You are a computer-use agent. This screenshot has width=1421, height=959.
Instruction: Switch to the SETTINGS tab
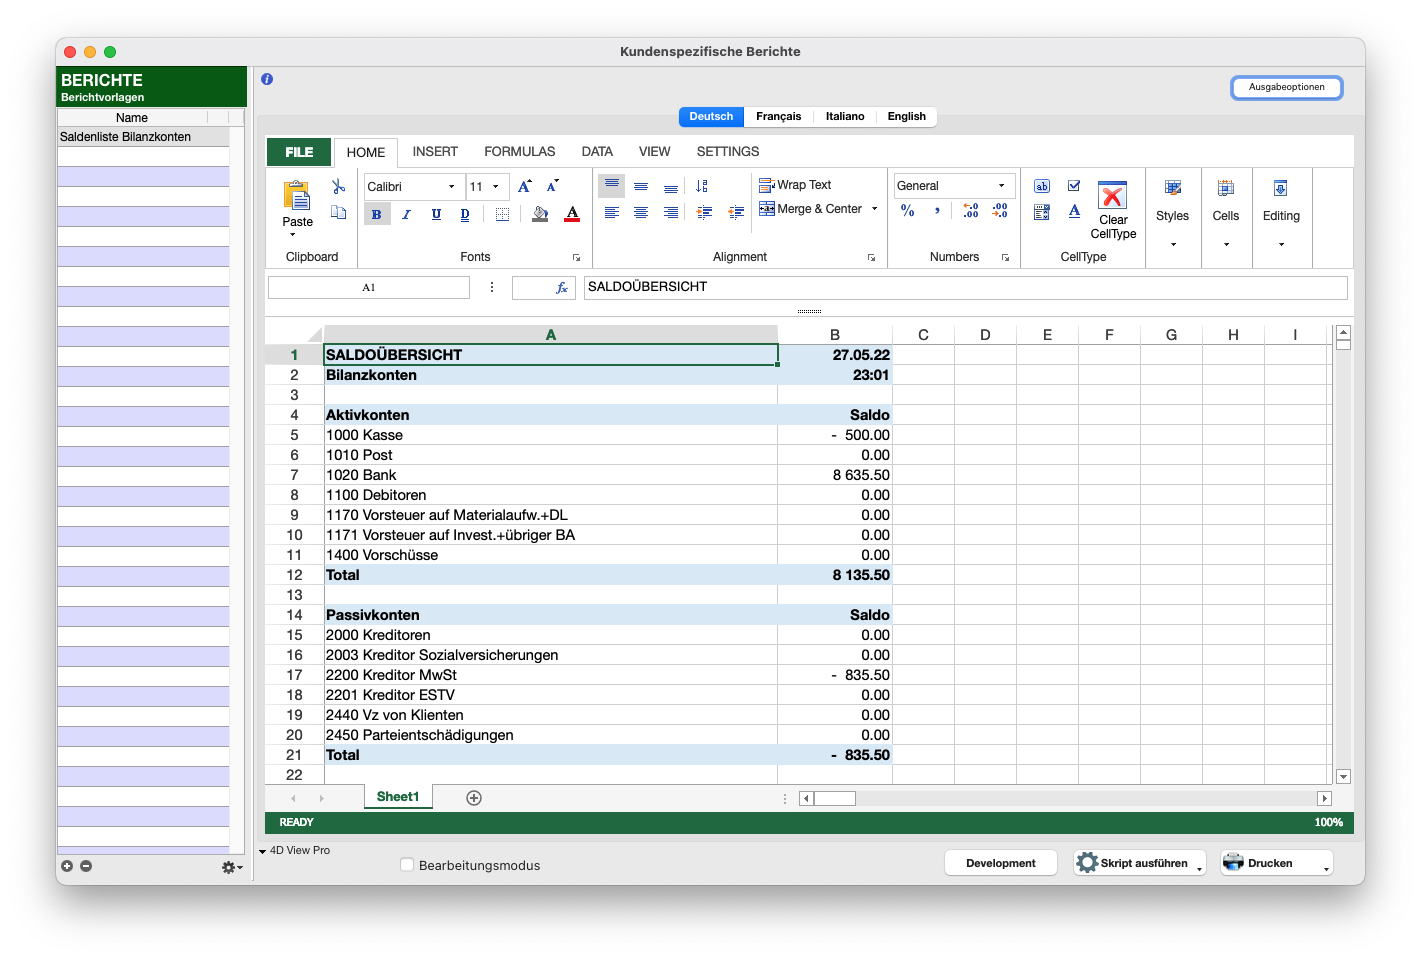[728, 152]
